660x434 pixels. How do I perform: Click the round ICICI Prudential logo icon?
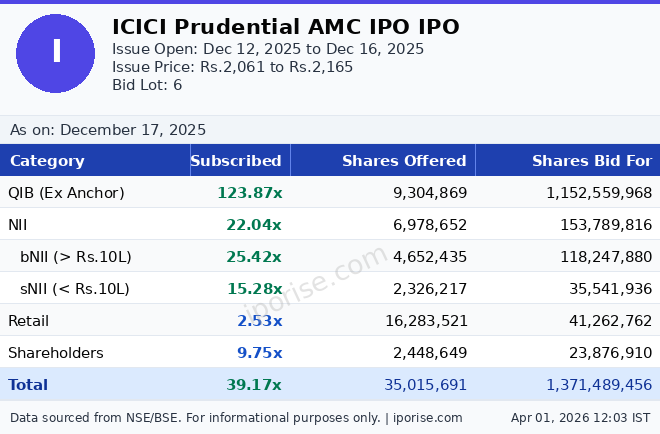coord(56,54)
